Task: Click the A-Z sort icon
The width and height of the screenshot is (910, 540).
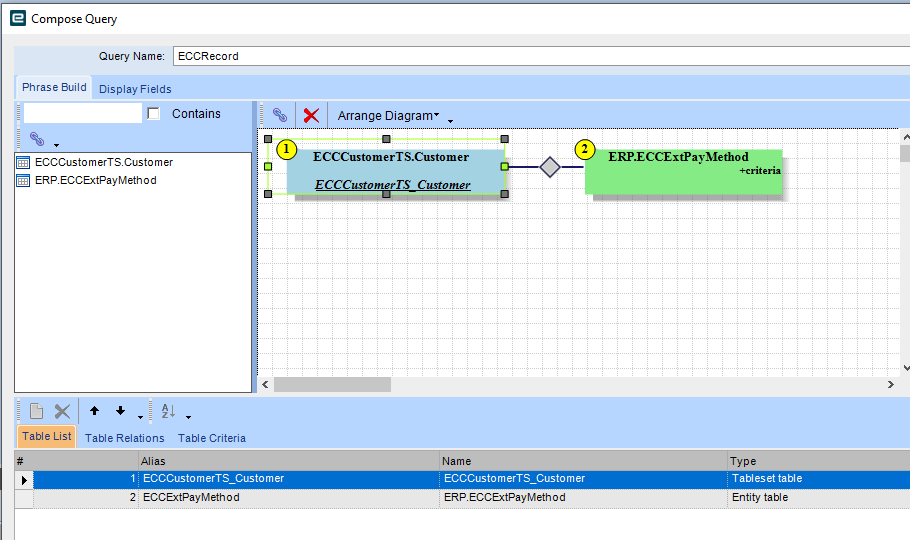Action: point(168,411)
